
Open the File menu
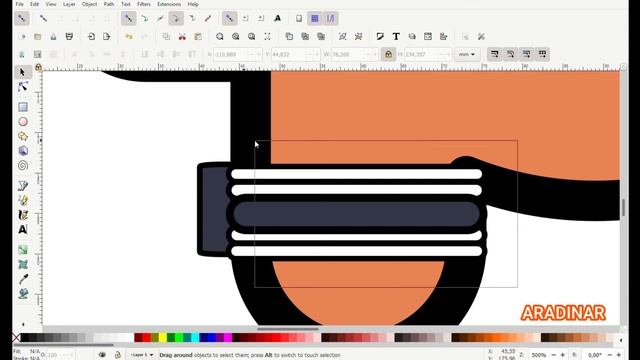click(x=19, y=4)
